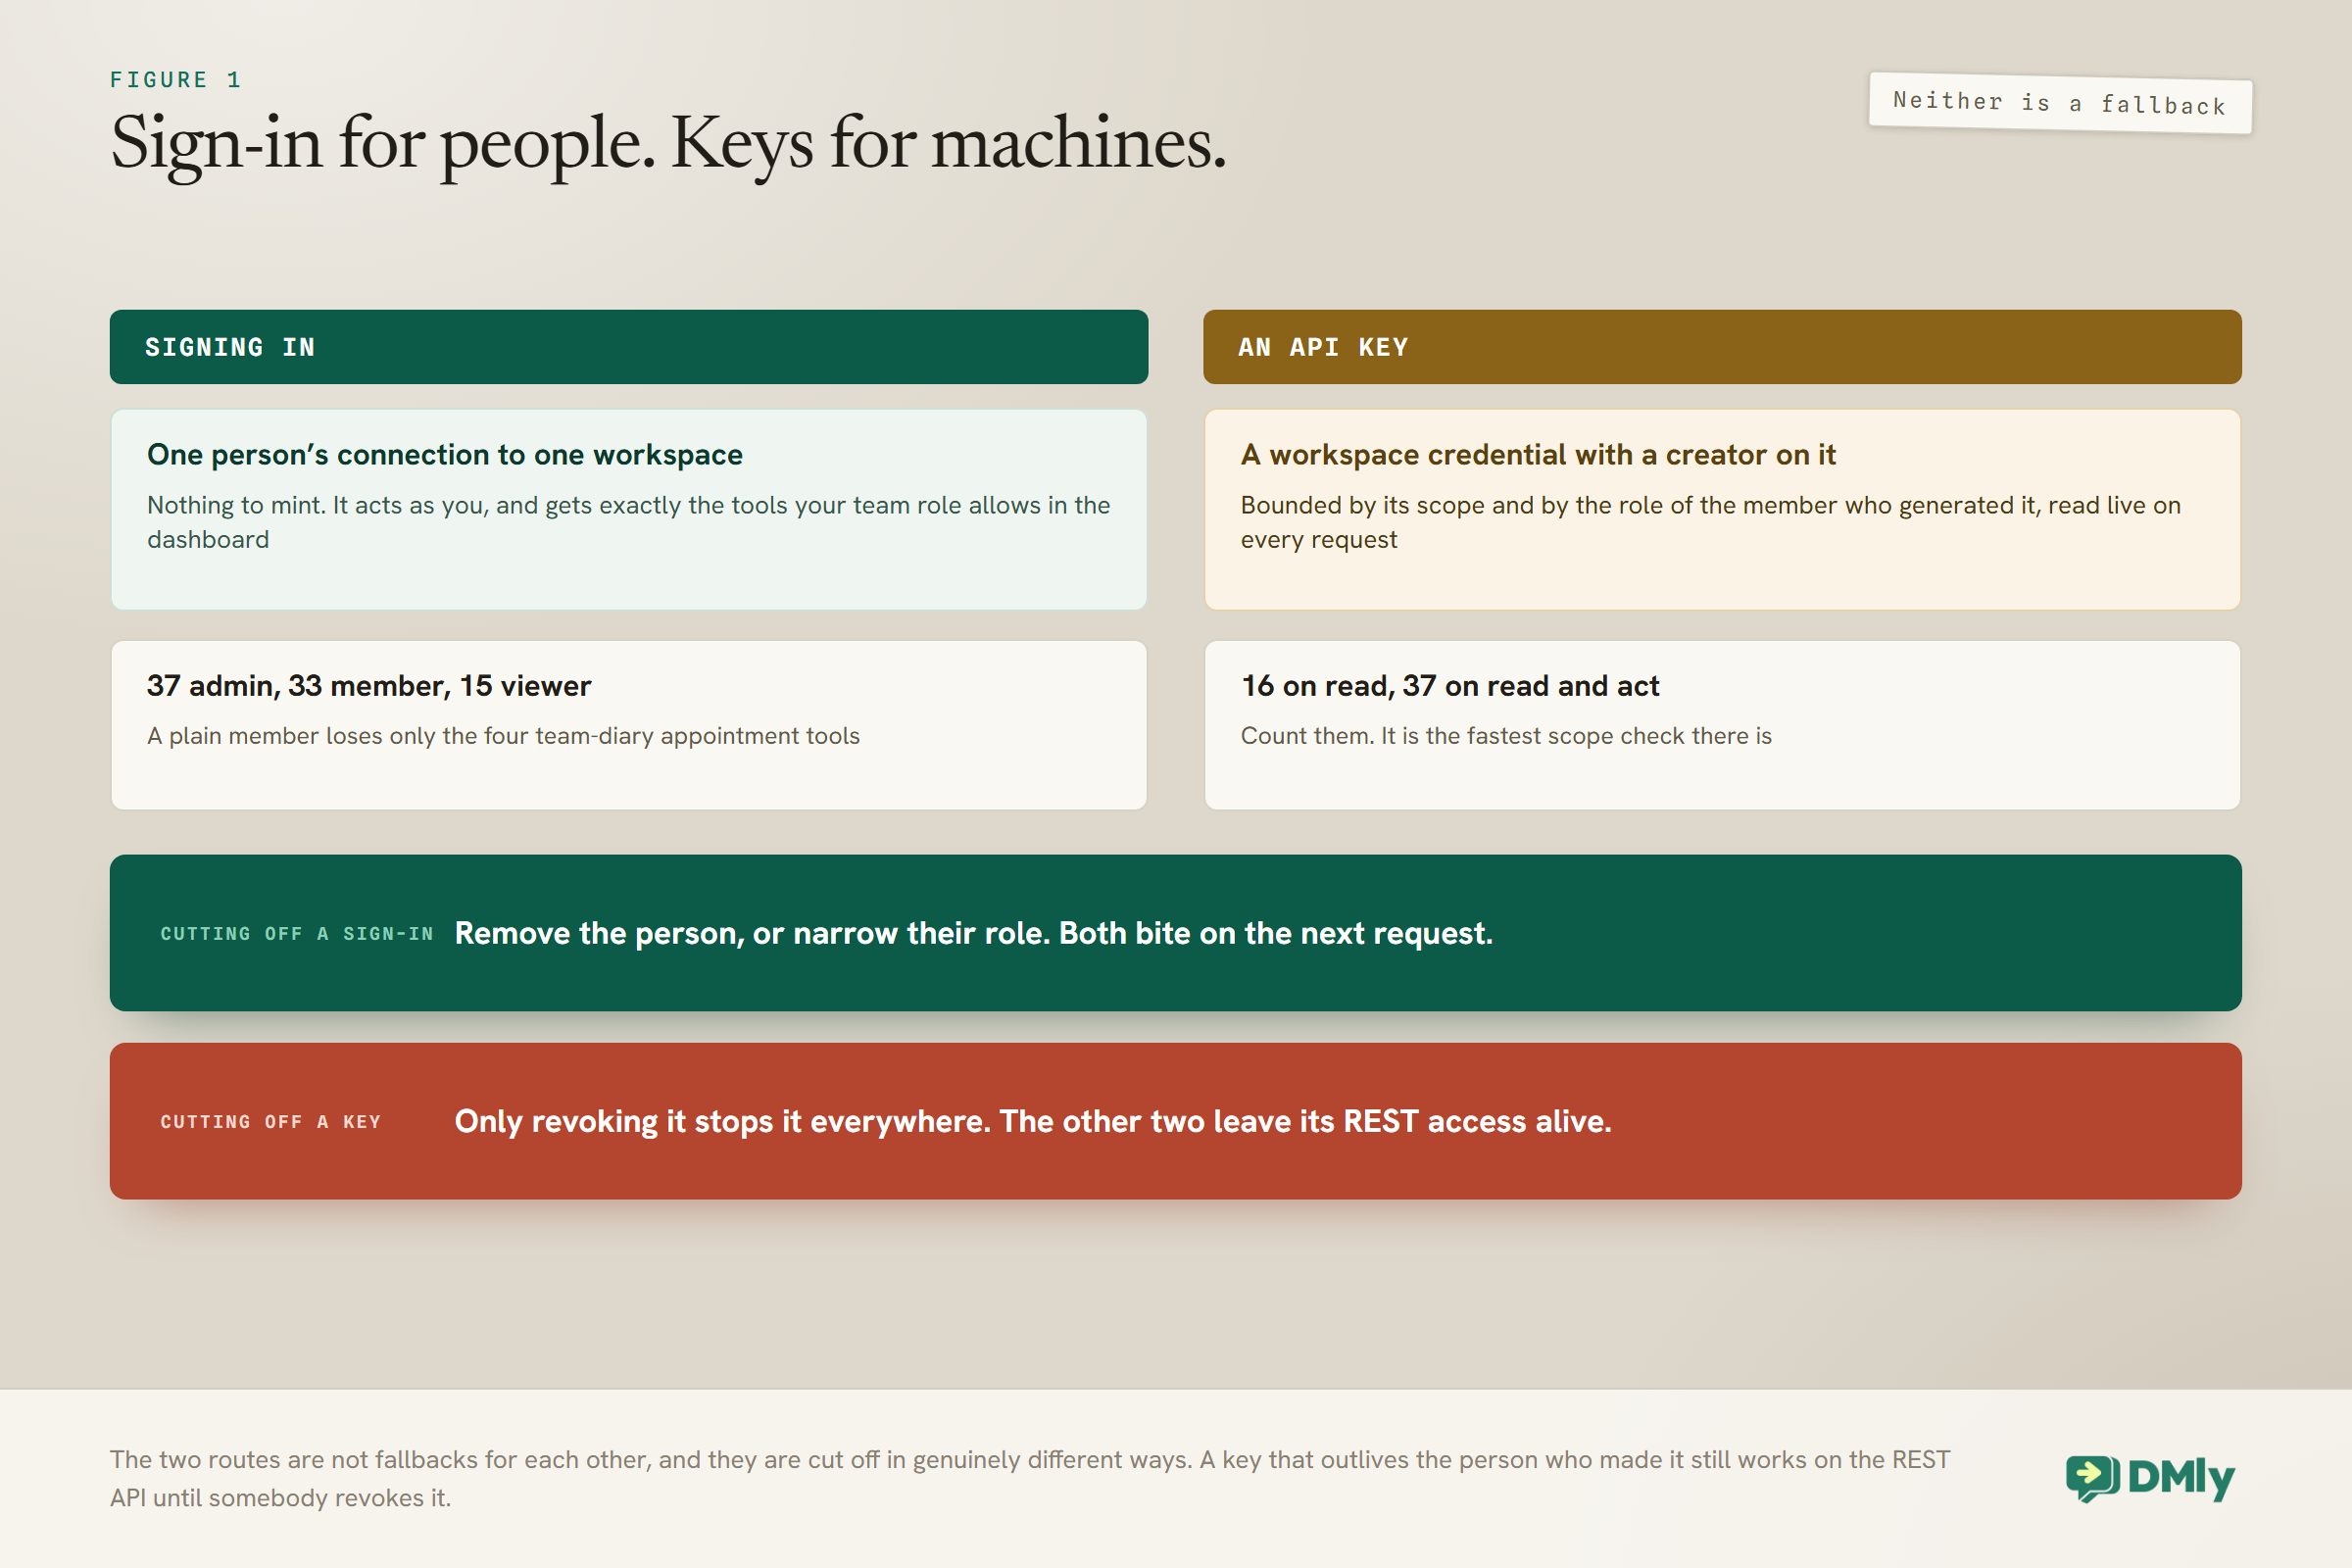The width and height of the screenshot is (2352, 1568).
Task: Select the 'SIGNING IN' green header
Action: click(629, 347)
